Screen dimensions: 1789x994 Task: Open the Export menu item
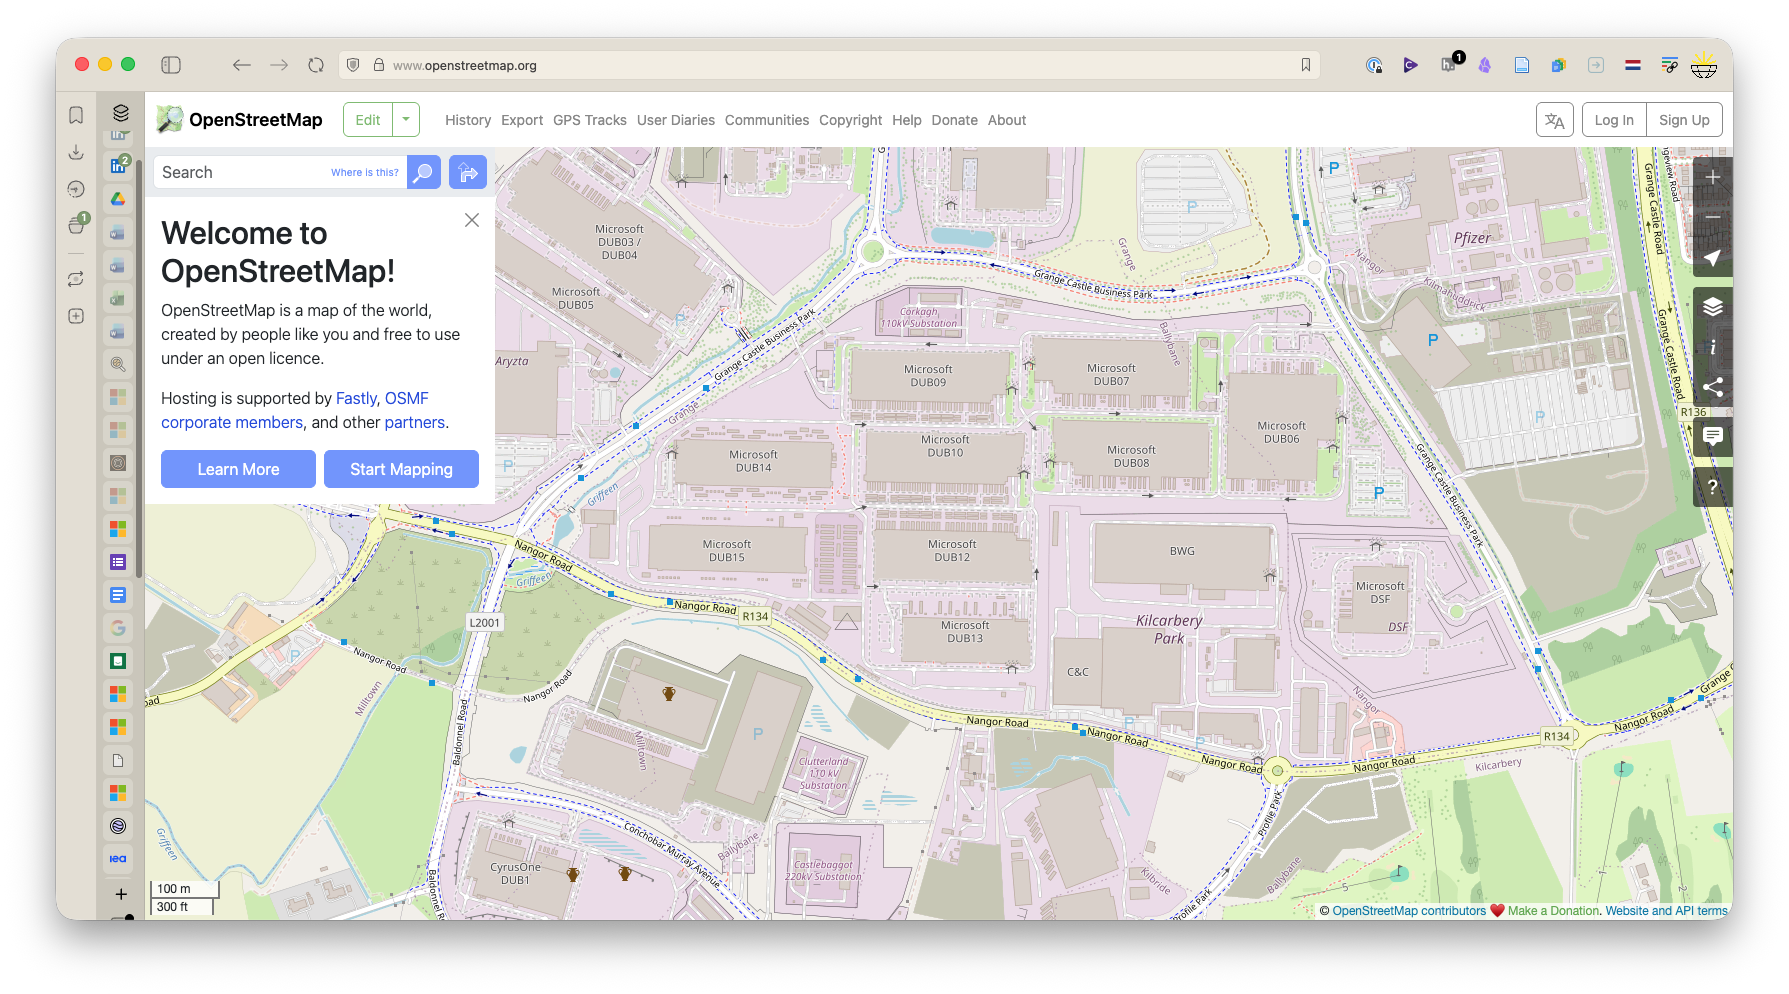pos(522,120)
